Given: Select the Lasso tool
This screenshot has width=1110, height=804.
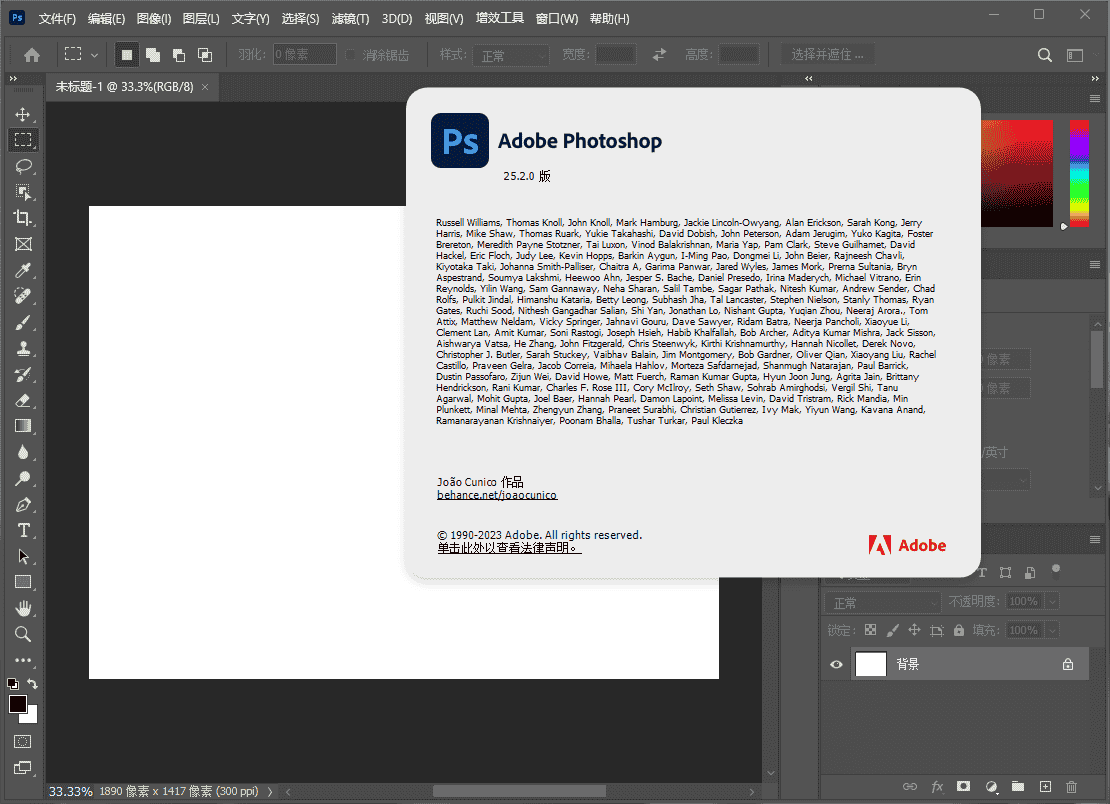Looking at the screenshot, I should (23, 166).
